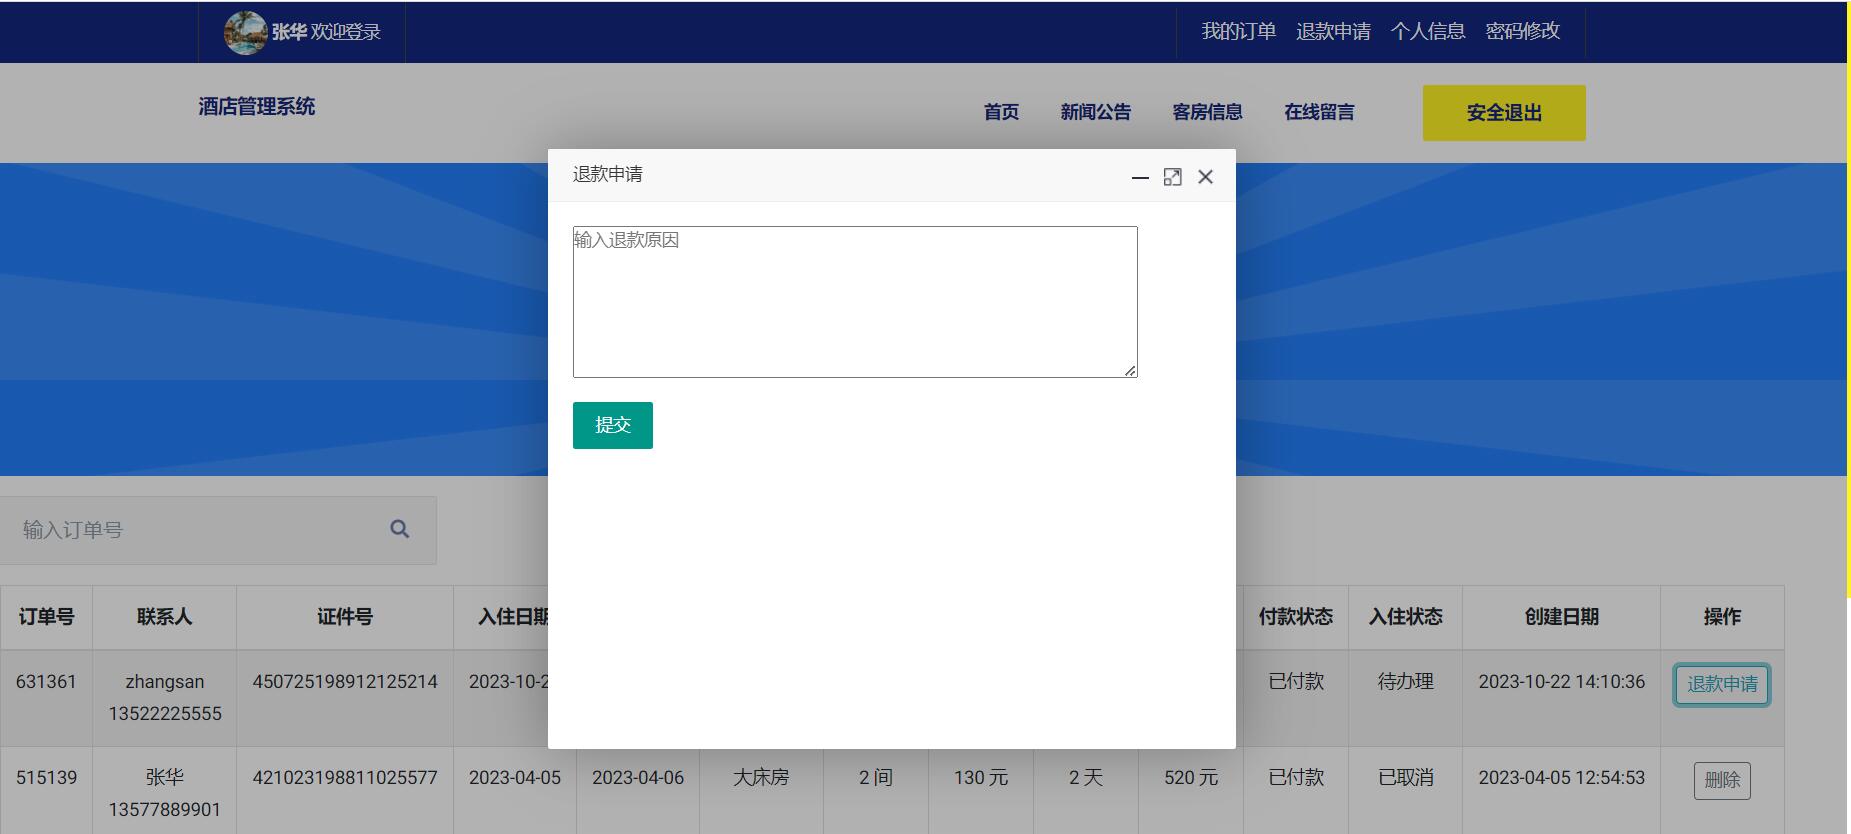
Task: Click 删除 button for order 515139
Action: click(x=1722, y=780)
